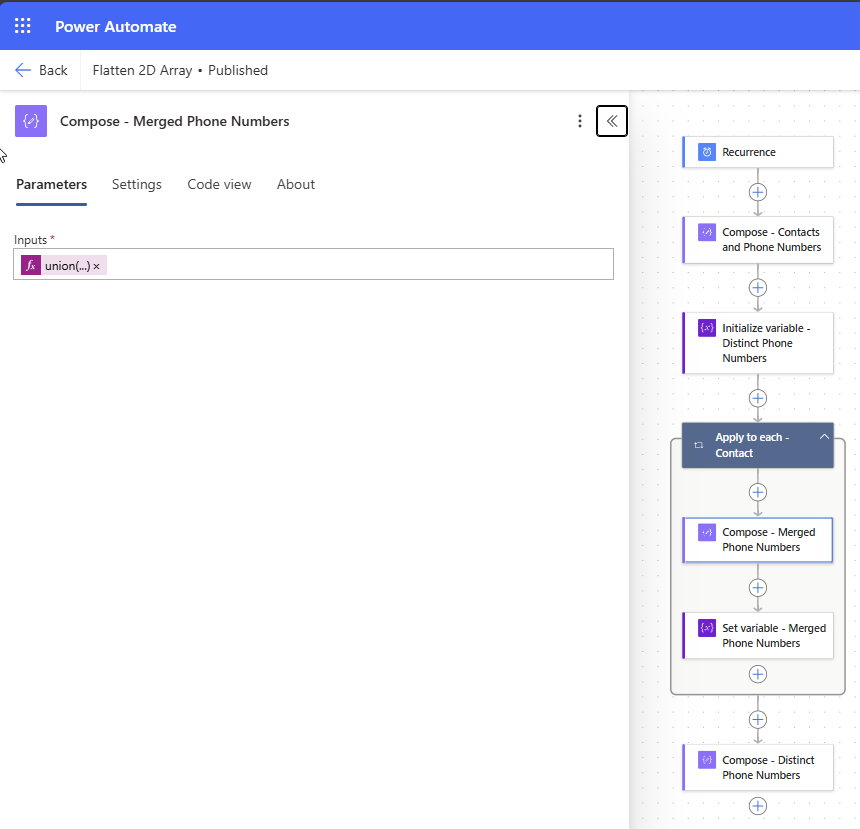Add a step below Compose - Distinct Phone Numbers
Viewport: 860px width, 829px height.
tap(757, 806)
